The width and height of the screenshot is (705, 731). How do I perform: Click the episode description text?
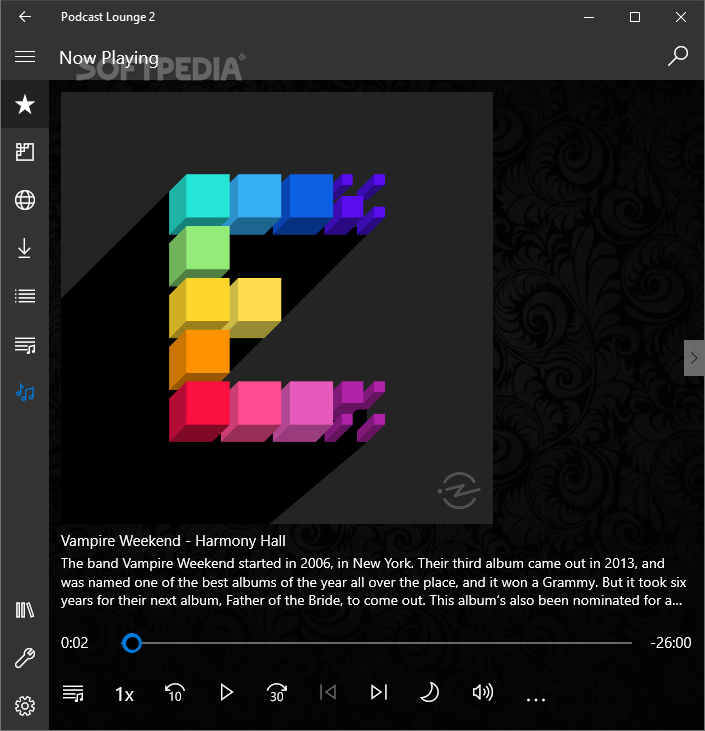pyautogui.click(x=373, y=582)
